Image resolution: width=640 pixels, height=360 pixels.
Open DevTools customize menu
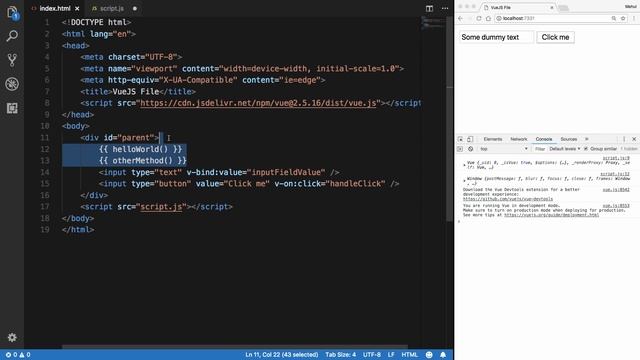coord(624,139)
